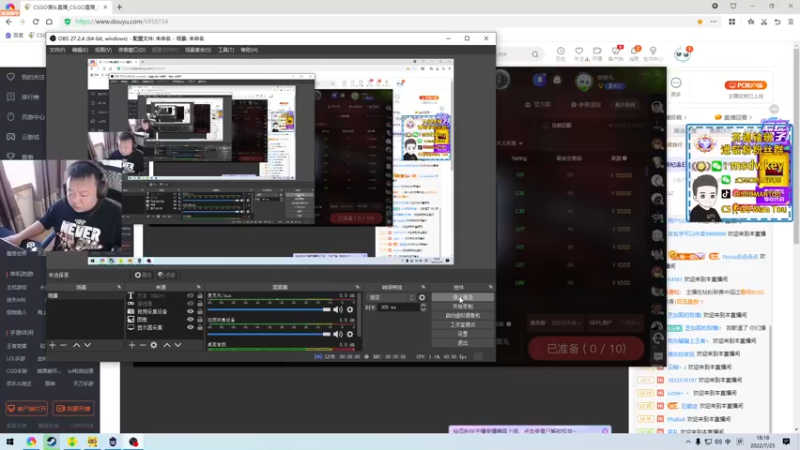
Task: Move scene down in OBS scenes panel
Action: [88, 345]
